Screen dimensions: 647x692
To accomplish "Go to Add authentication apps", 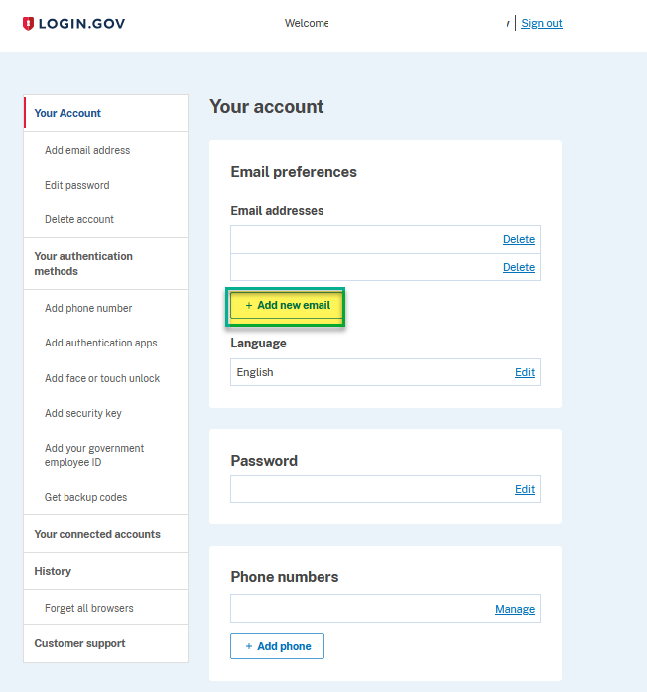I will coord(101,343).
